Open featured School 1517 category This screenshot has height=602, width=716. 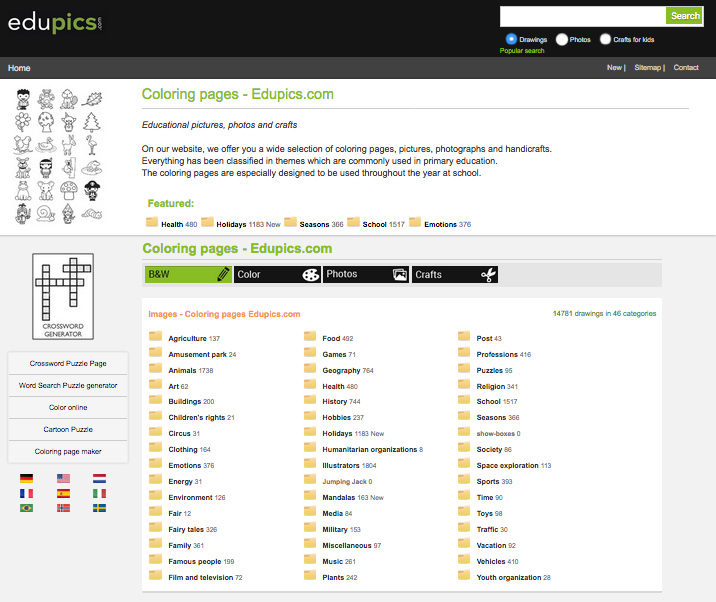pos(384,224)
